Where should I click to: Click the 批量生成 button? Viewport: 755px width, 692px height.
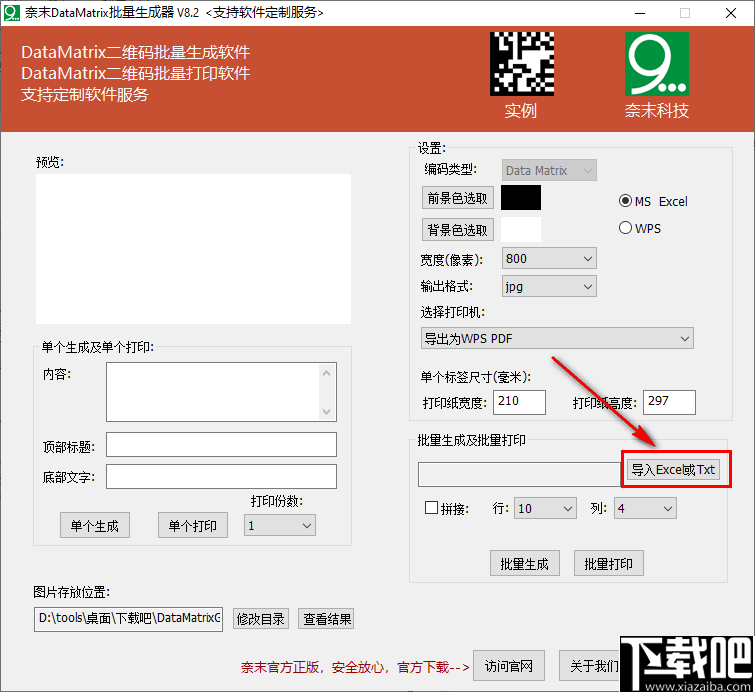525,563
